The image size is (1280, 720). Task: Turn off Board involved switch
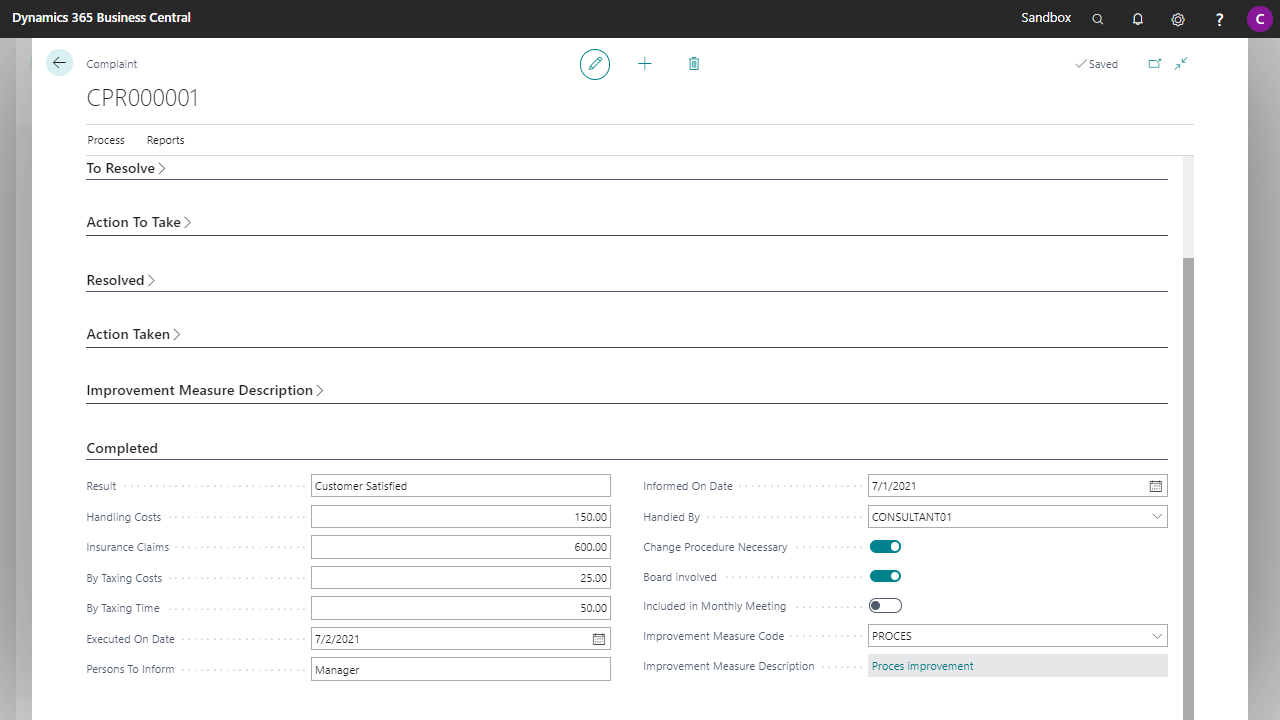[x=885, y=576]
